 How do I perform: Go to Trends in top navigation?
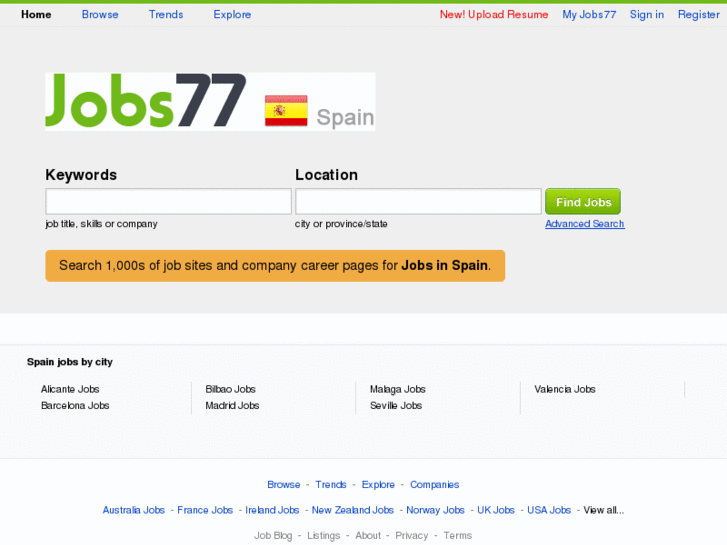[x=166, y=14]
